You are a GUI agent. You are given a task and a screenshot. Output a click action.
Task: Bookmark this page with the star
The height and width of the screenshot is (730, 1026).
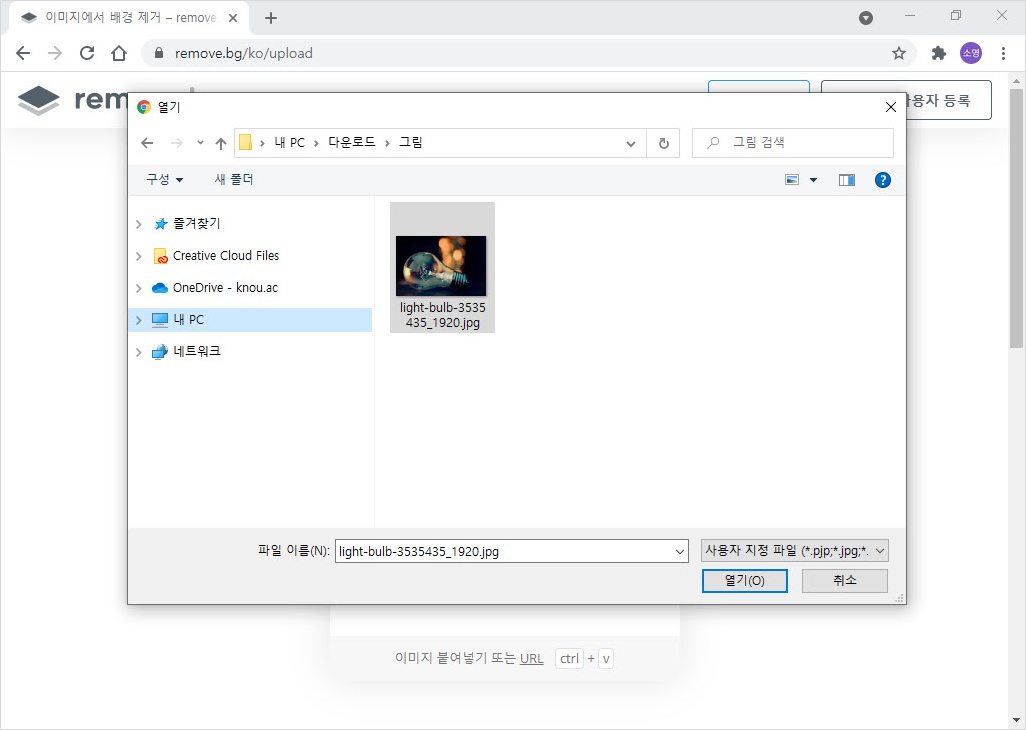(x=899, y=53)
